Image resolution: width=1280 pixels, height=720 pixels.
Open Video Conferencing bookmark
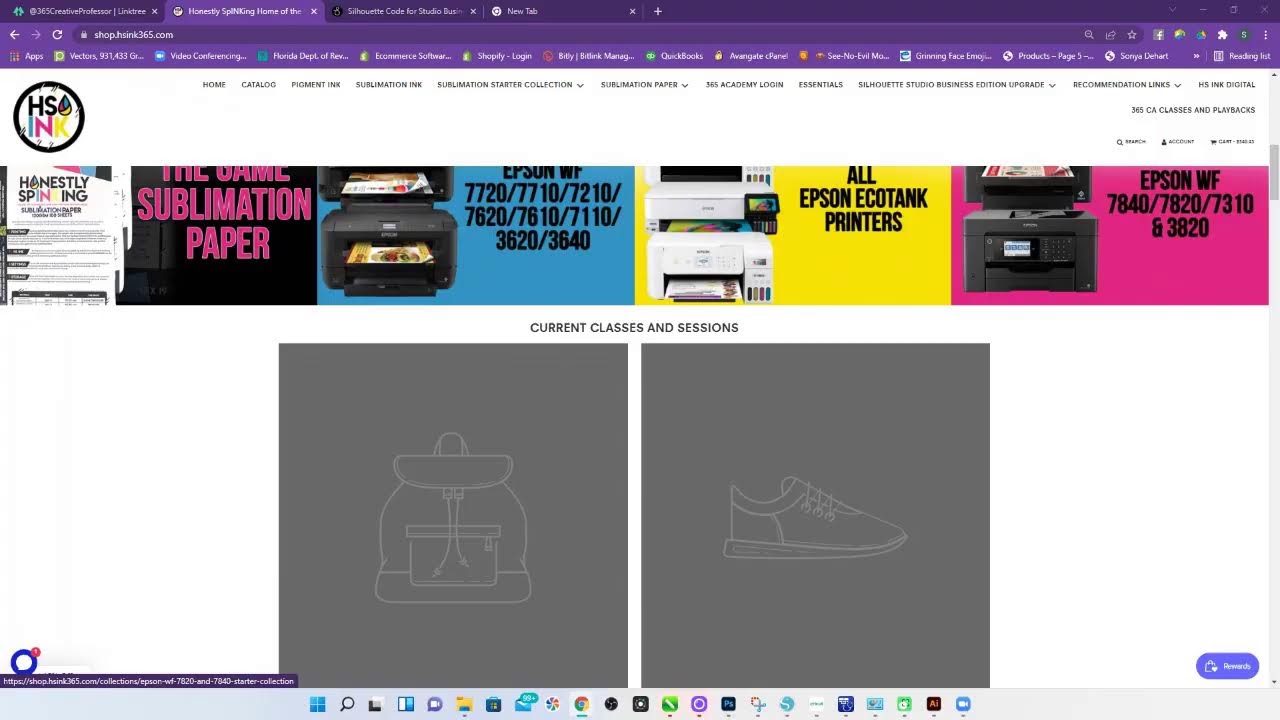[200, 56]
